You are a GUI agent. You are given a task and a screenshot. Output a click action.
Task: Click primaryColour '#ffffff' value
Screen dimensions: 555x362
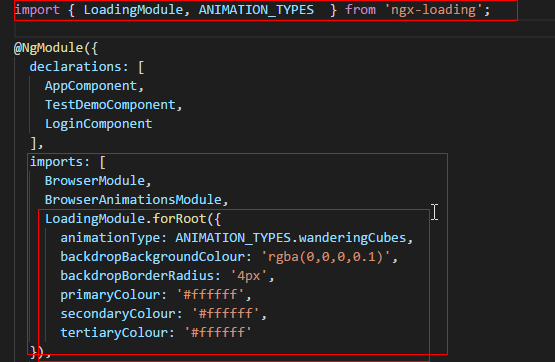coord(210,295)
